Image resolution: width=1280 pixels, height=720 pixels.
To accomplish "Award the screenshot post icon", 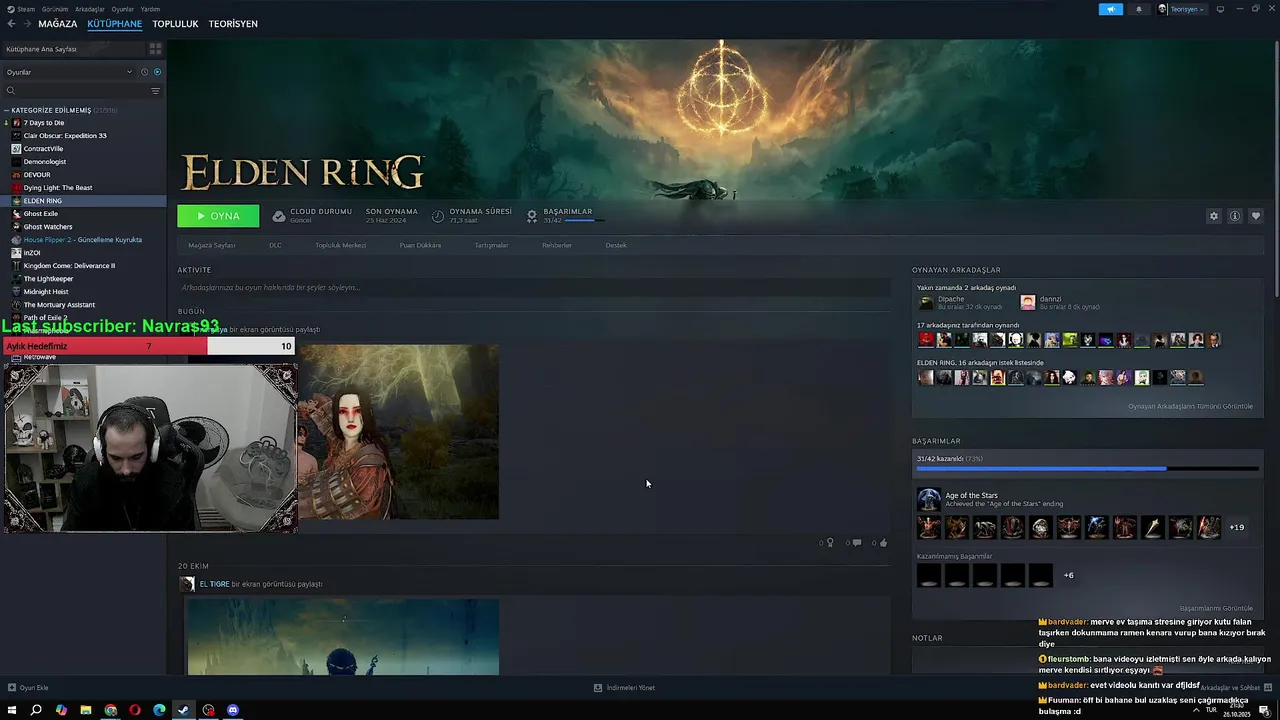I will click(830, 543).
